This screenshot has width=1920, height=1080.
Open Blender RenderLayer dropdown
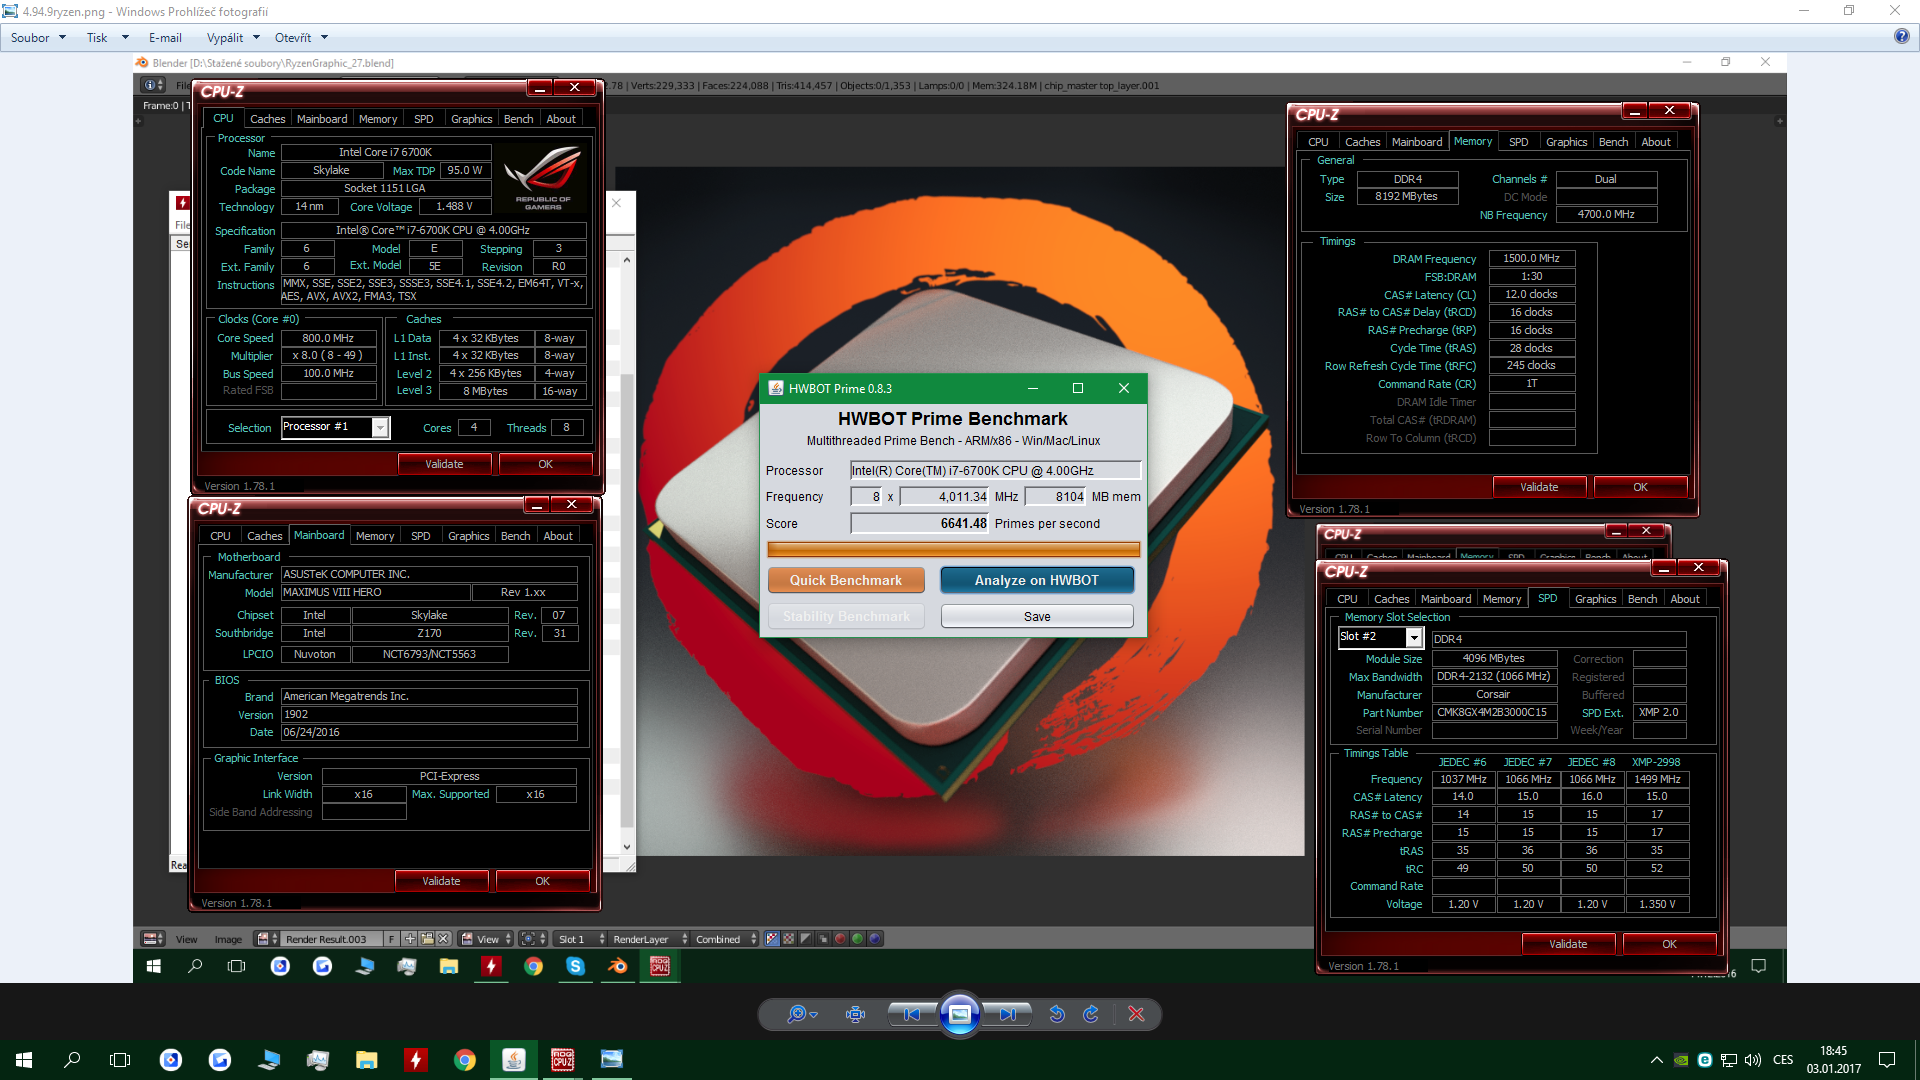pos(650,939)
